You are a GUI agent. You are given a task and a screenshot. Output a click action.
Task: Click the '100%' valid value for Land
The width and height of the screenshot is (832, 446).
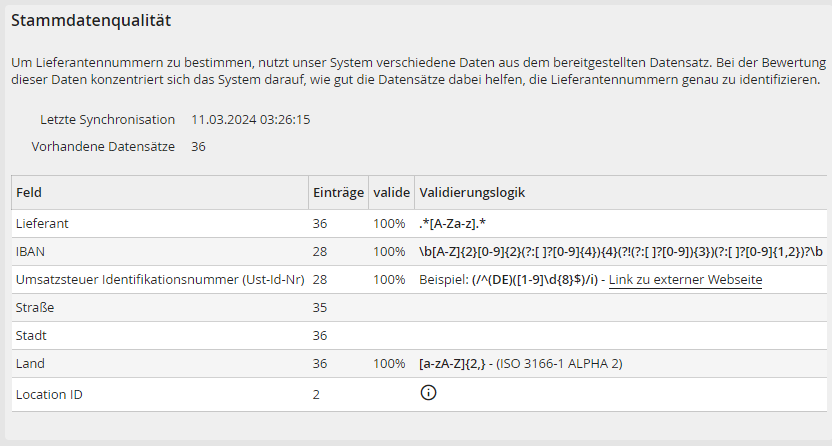pyautogui.click(x=389, y=363)
